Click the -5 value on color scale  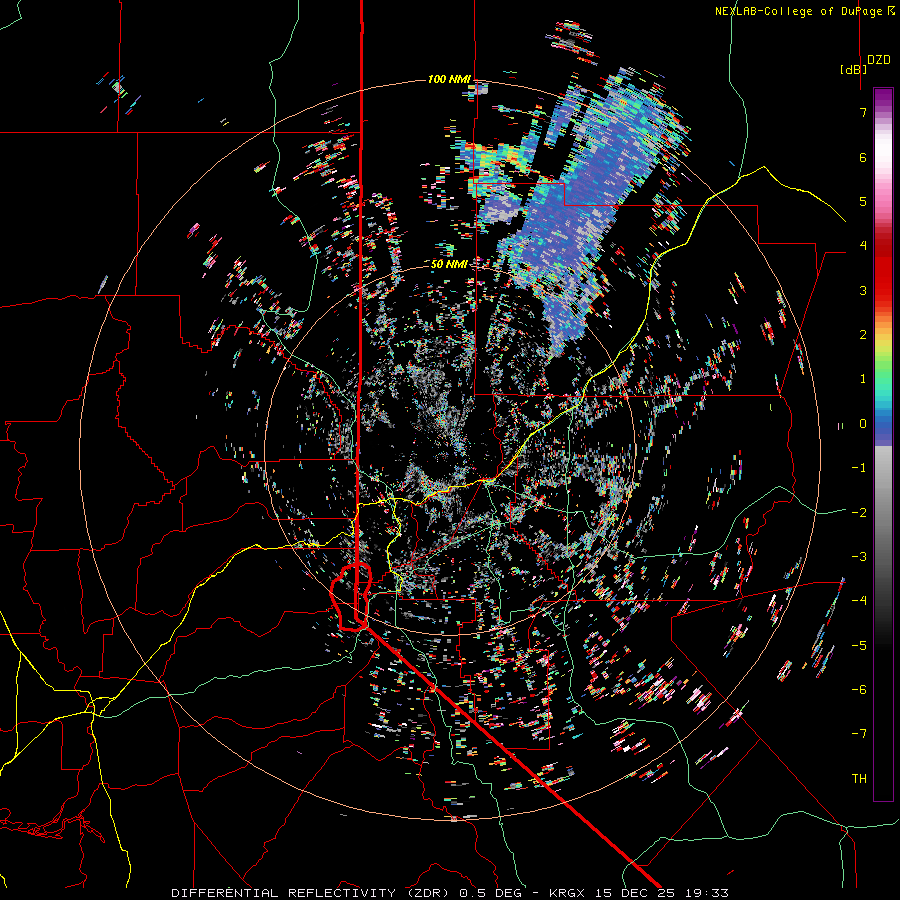pyautogui.click(x=859, y=646)
